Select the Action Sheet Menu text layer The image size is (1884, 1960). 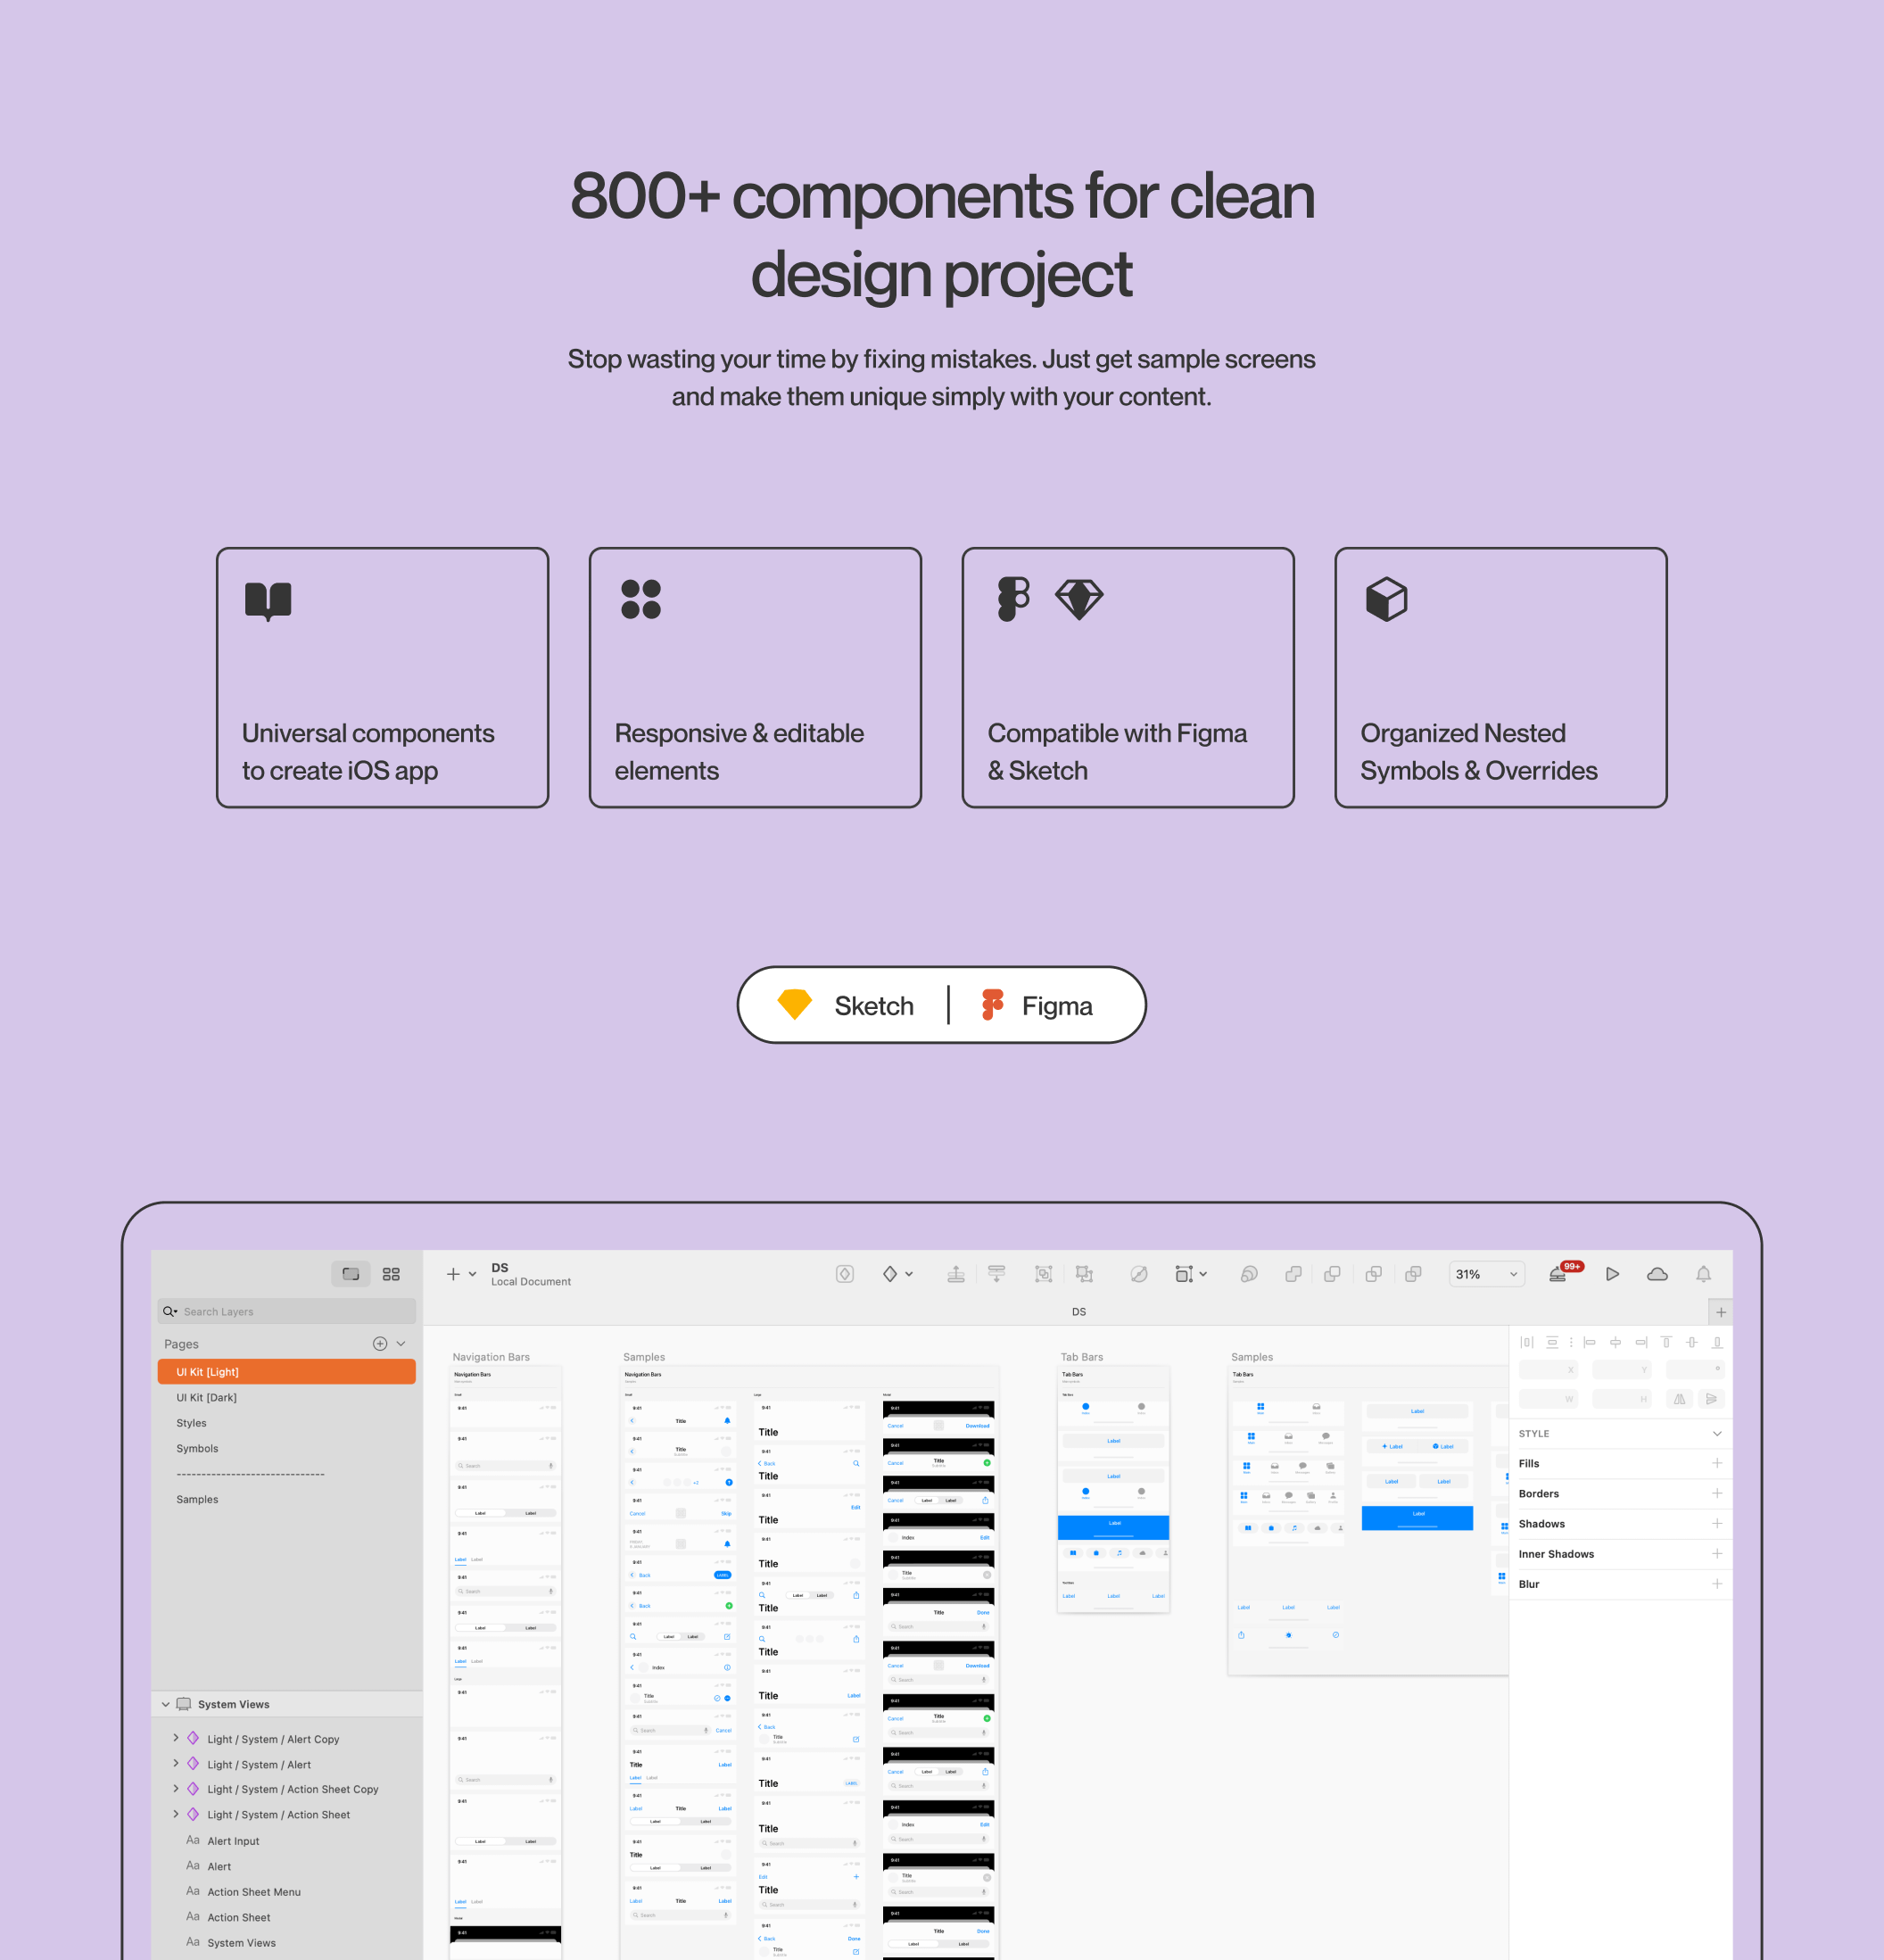tap(254, 1892)
